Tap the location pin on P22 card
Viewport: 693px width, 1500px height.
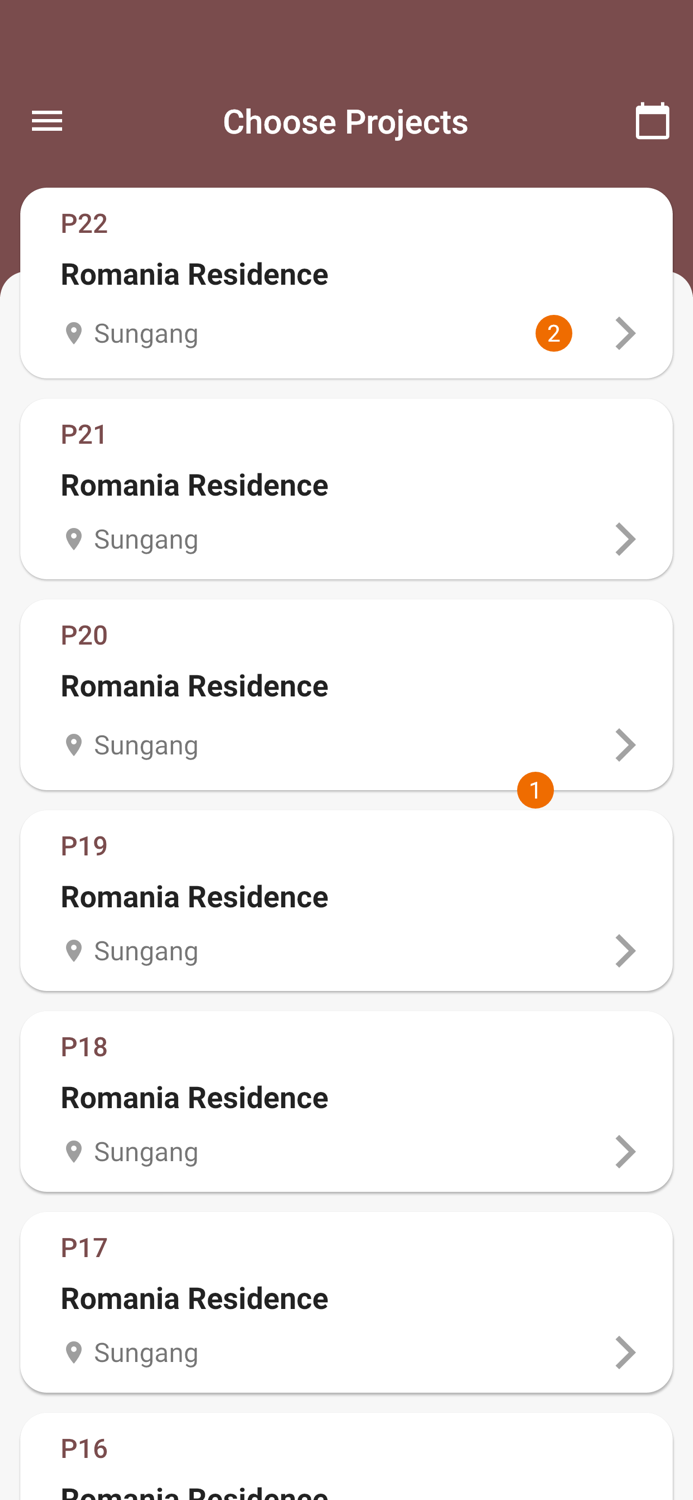click(x=73, y=333)
